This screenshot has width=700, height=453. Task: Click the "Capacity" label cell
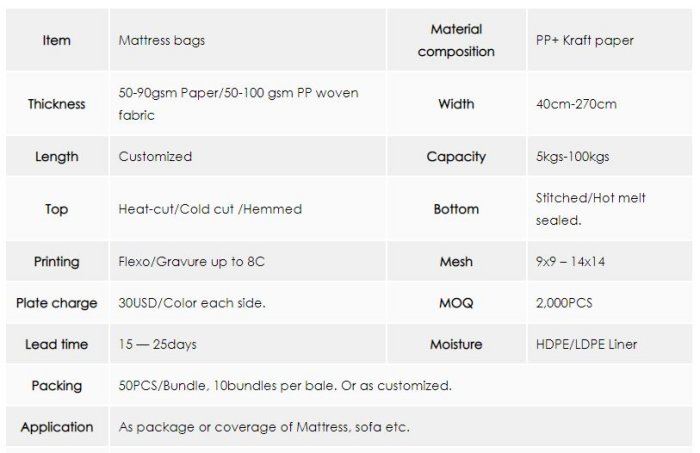[456, 157]
